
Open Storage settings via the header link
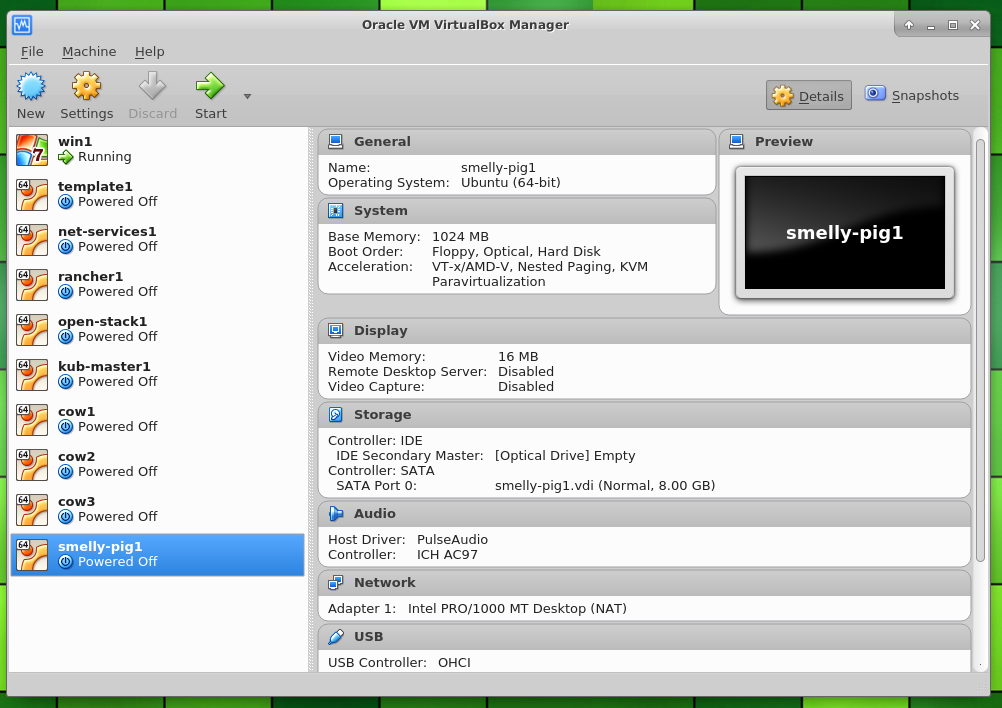(x=382, y=415)
